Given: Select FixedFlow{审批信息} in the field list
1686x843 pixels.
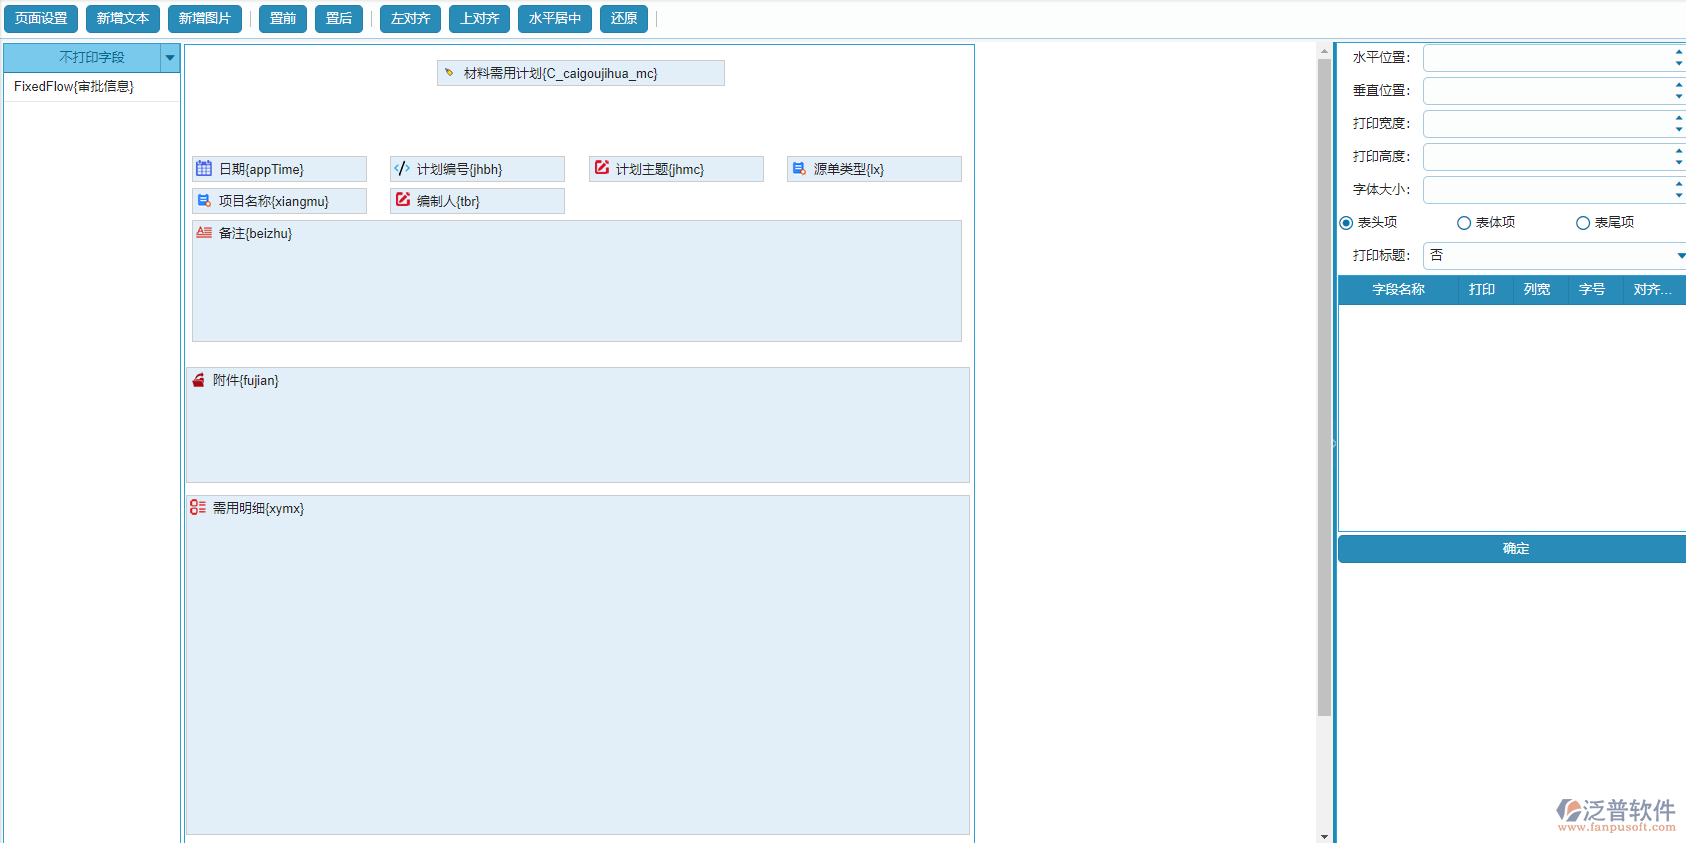Looking at the screenshot, I should click(92, 87).
